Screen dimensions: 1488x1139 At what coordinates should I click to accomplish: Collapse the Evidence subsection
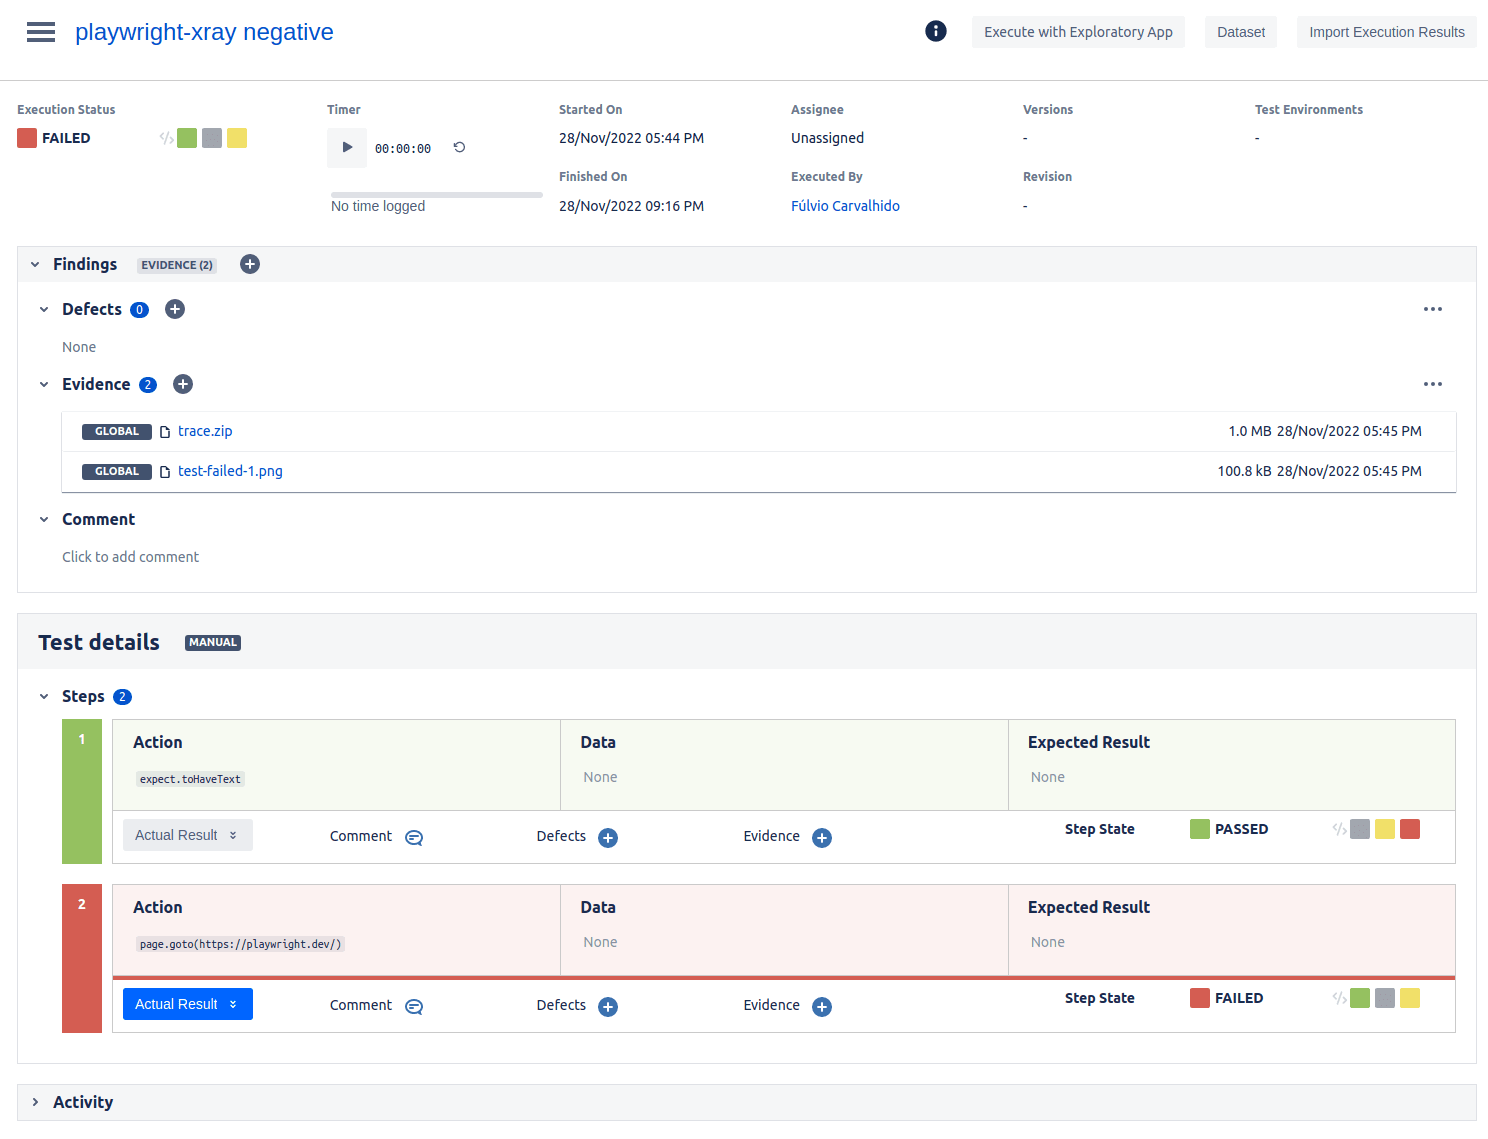[44, 384]
